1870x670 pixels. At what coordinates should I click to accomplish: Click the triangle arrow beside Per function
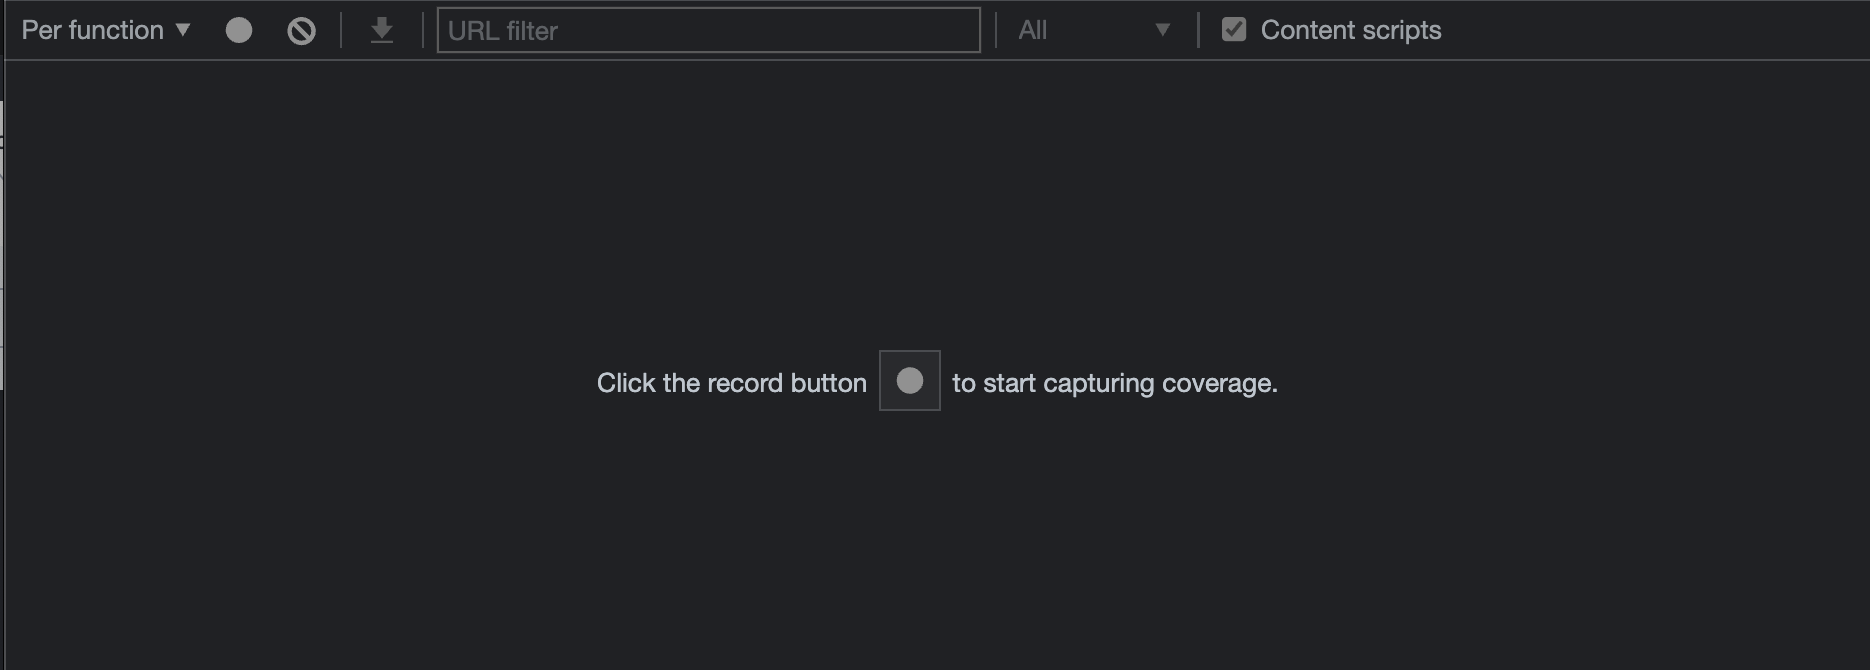tap(183, 30)
